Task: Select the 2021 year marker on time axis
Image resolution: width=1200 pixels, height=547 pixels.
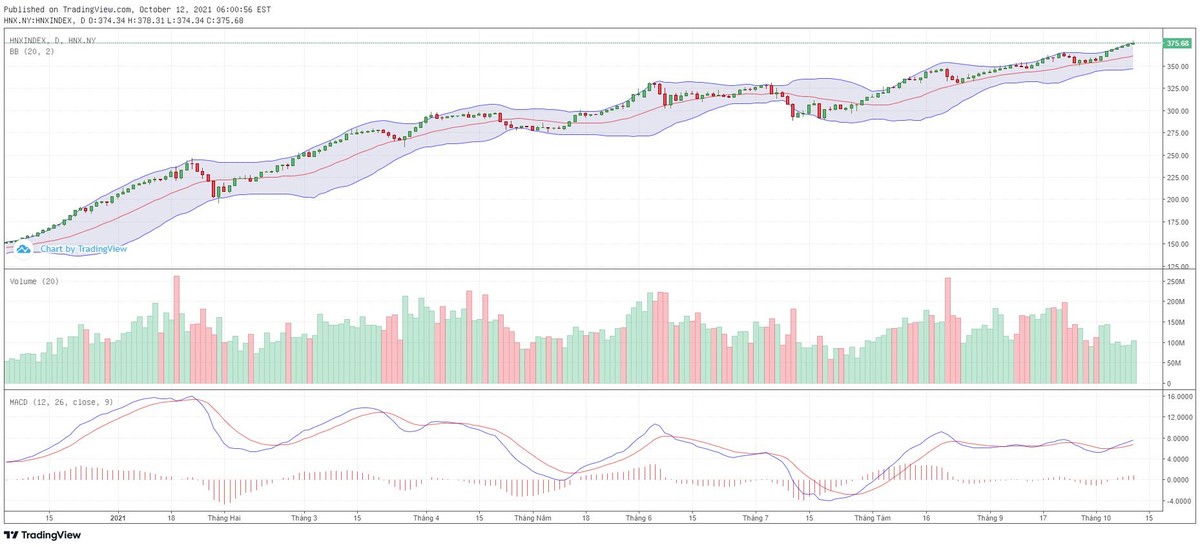Action: coord(118,518)
